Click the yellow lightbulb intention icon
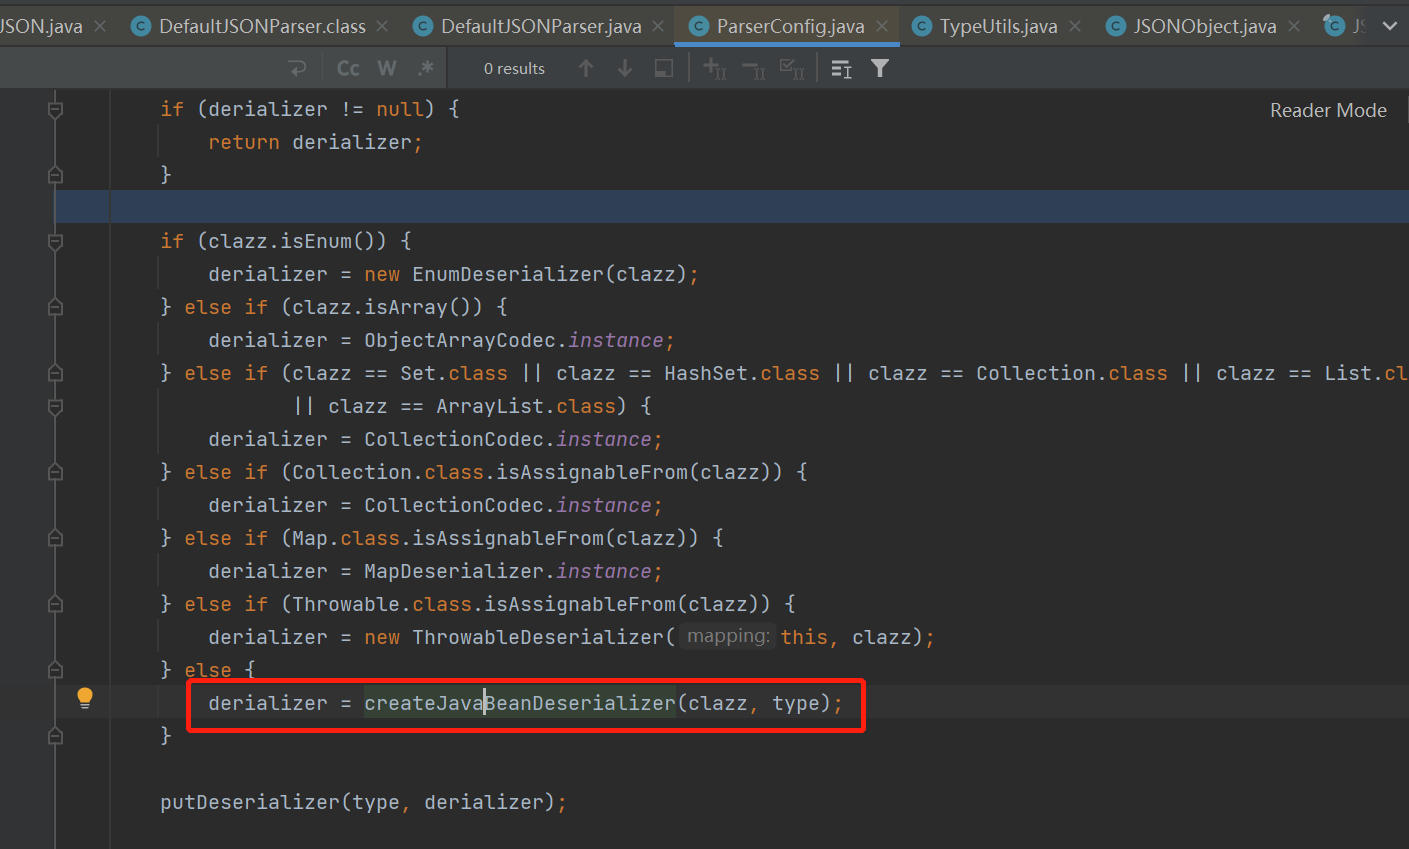Viewport: 1409px width, 849px height. [85, 698]
